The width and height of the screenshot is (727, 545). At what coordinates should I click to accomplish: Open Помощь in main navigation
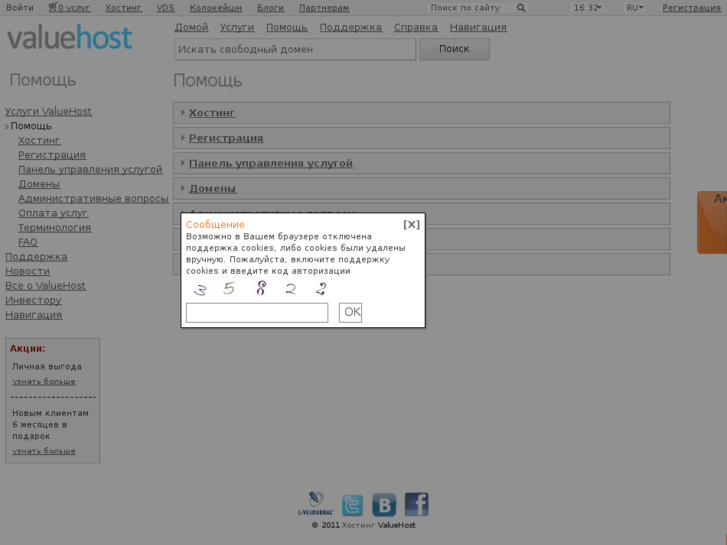click(287, 27)
